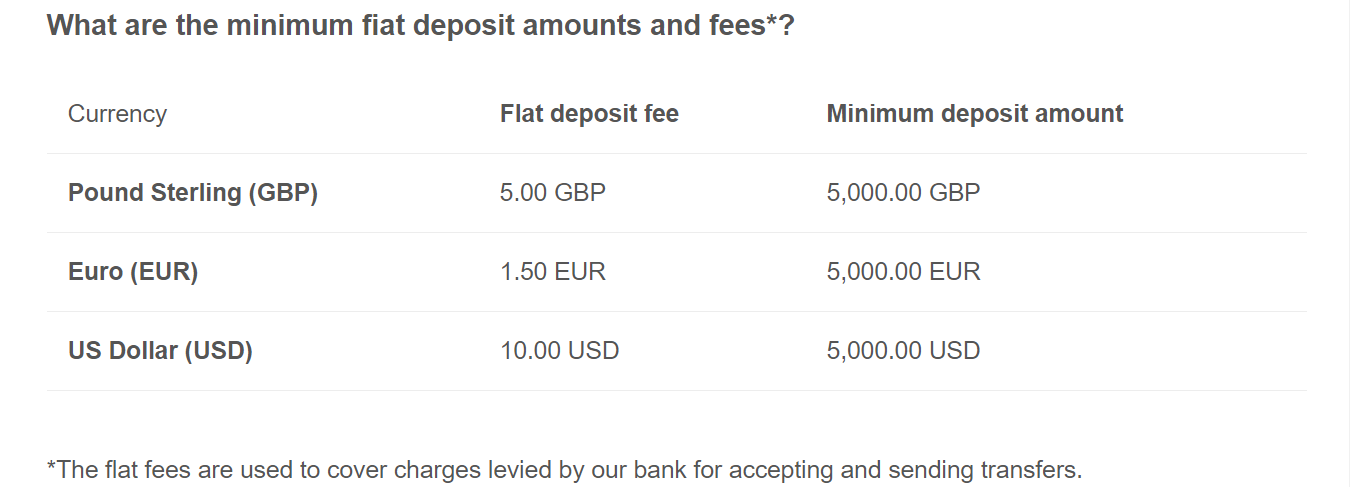The width and height of the screenshot is (1350, 487).
Task: Click the minimum fiat deposit heading
Action: point(421,25)
